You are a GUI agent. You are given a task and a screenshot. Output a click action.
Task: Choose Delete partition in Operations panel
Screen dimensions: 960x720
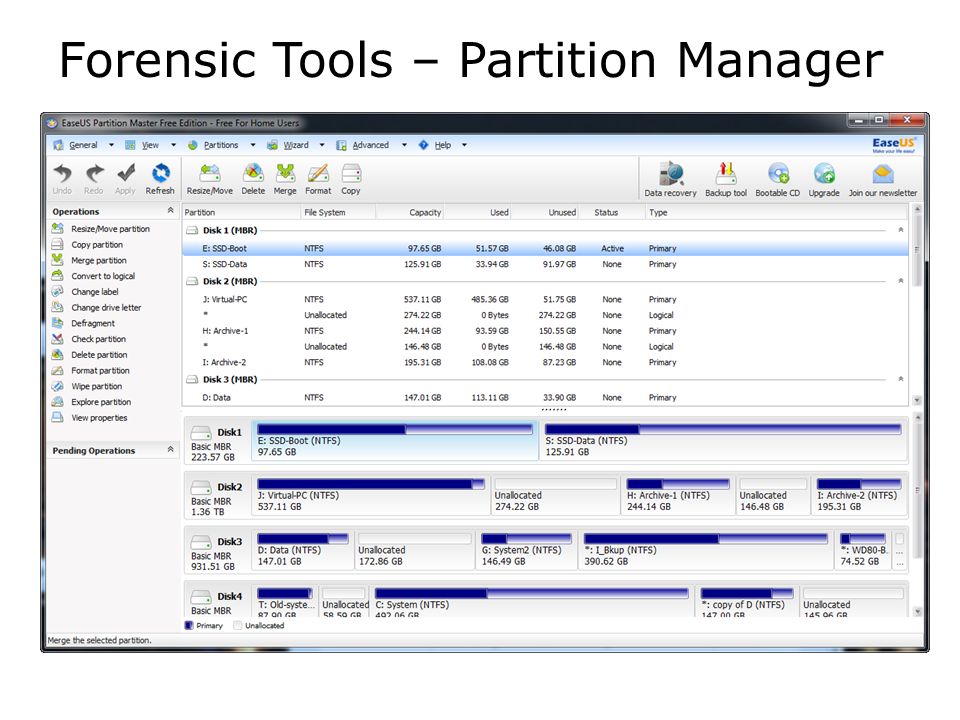pyautogui.click(x=99, y=355)
